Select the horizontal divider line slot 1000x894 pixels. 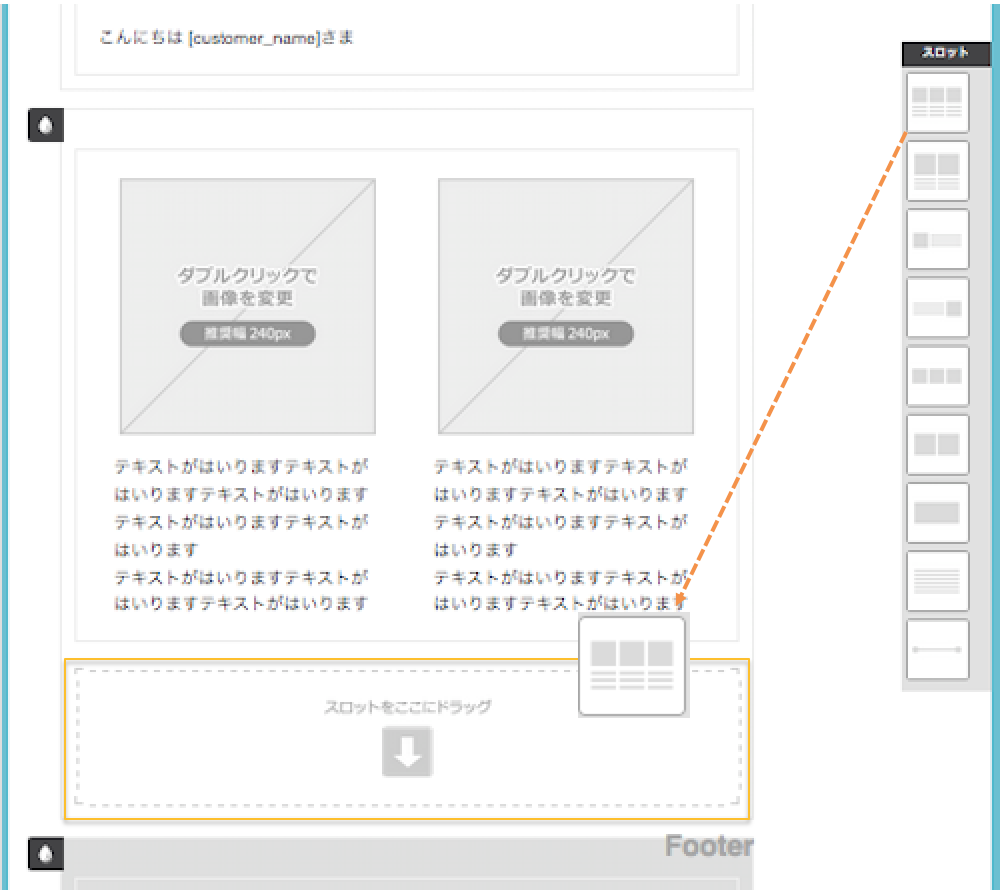click(937, 649)
